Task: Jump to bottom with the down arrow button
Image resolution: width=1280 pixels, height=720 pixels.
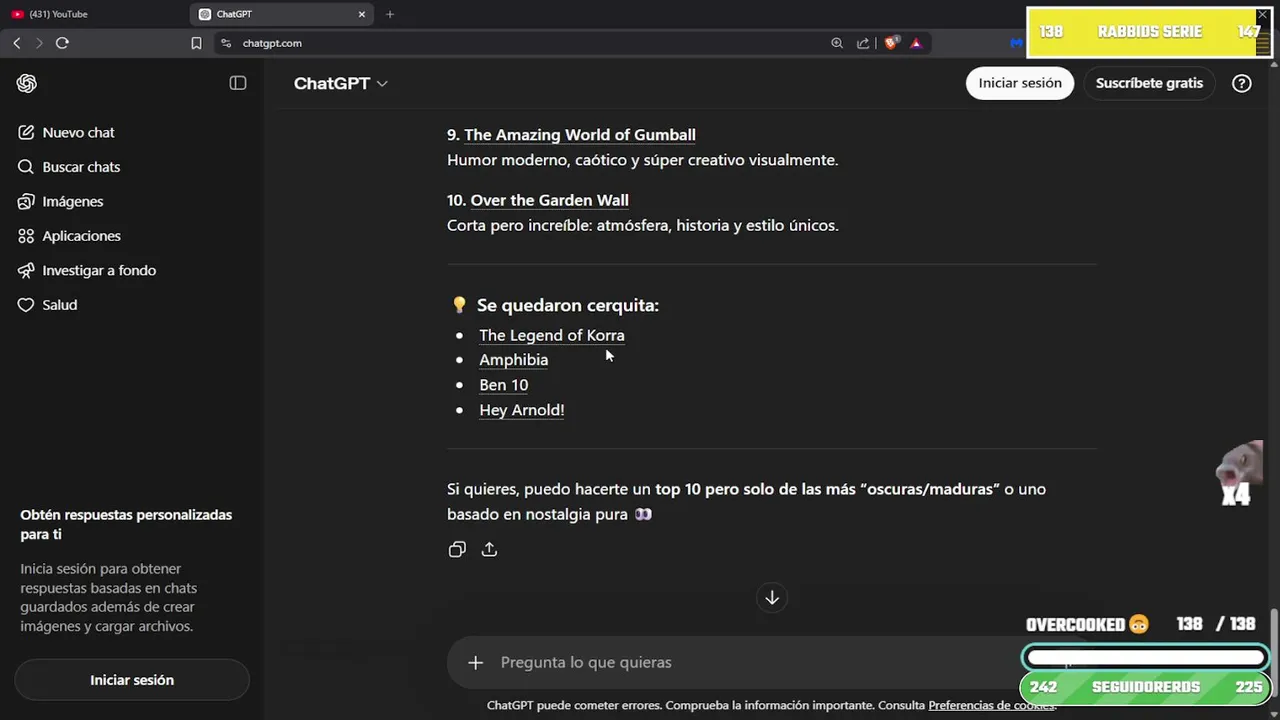Action: tap(772, 598)
